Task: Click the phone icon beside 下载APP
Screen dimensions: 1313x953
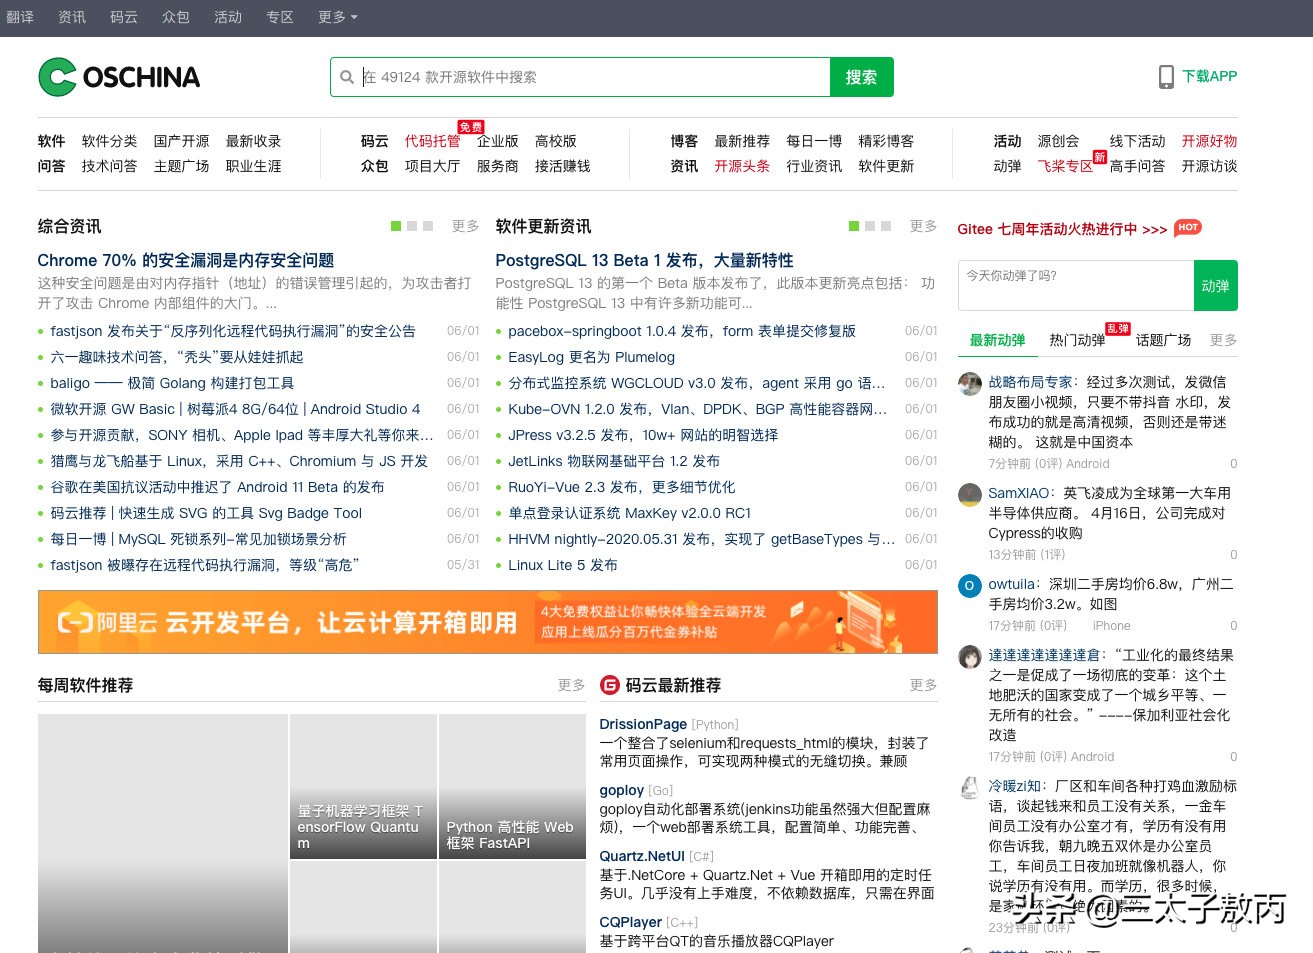Action: click(x=1165, y=76)
